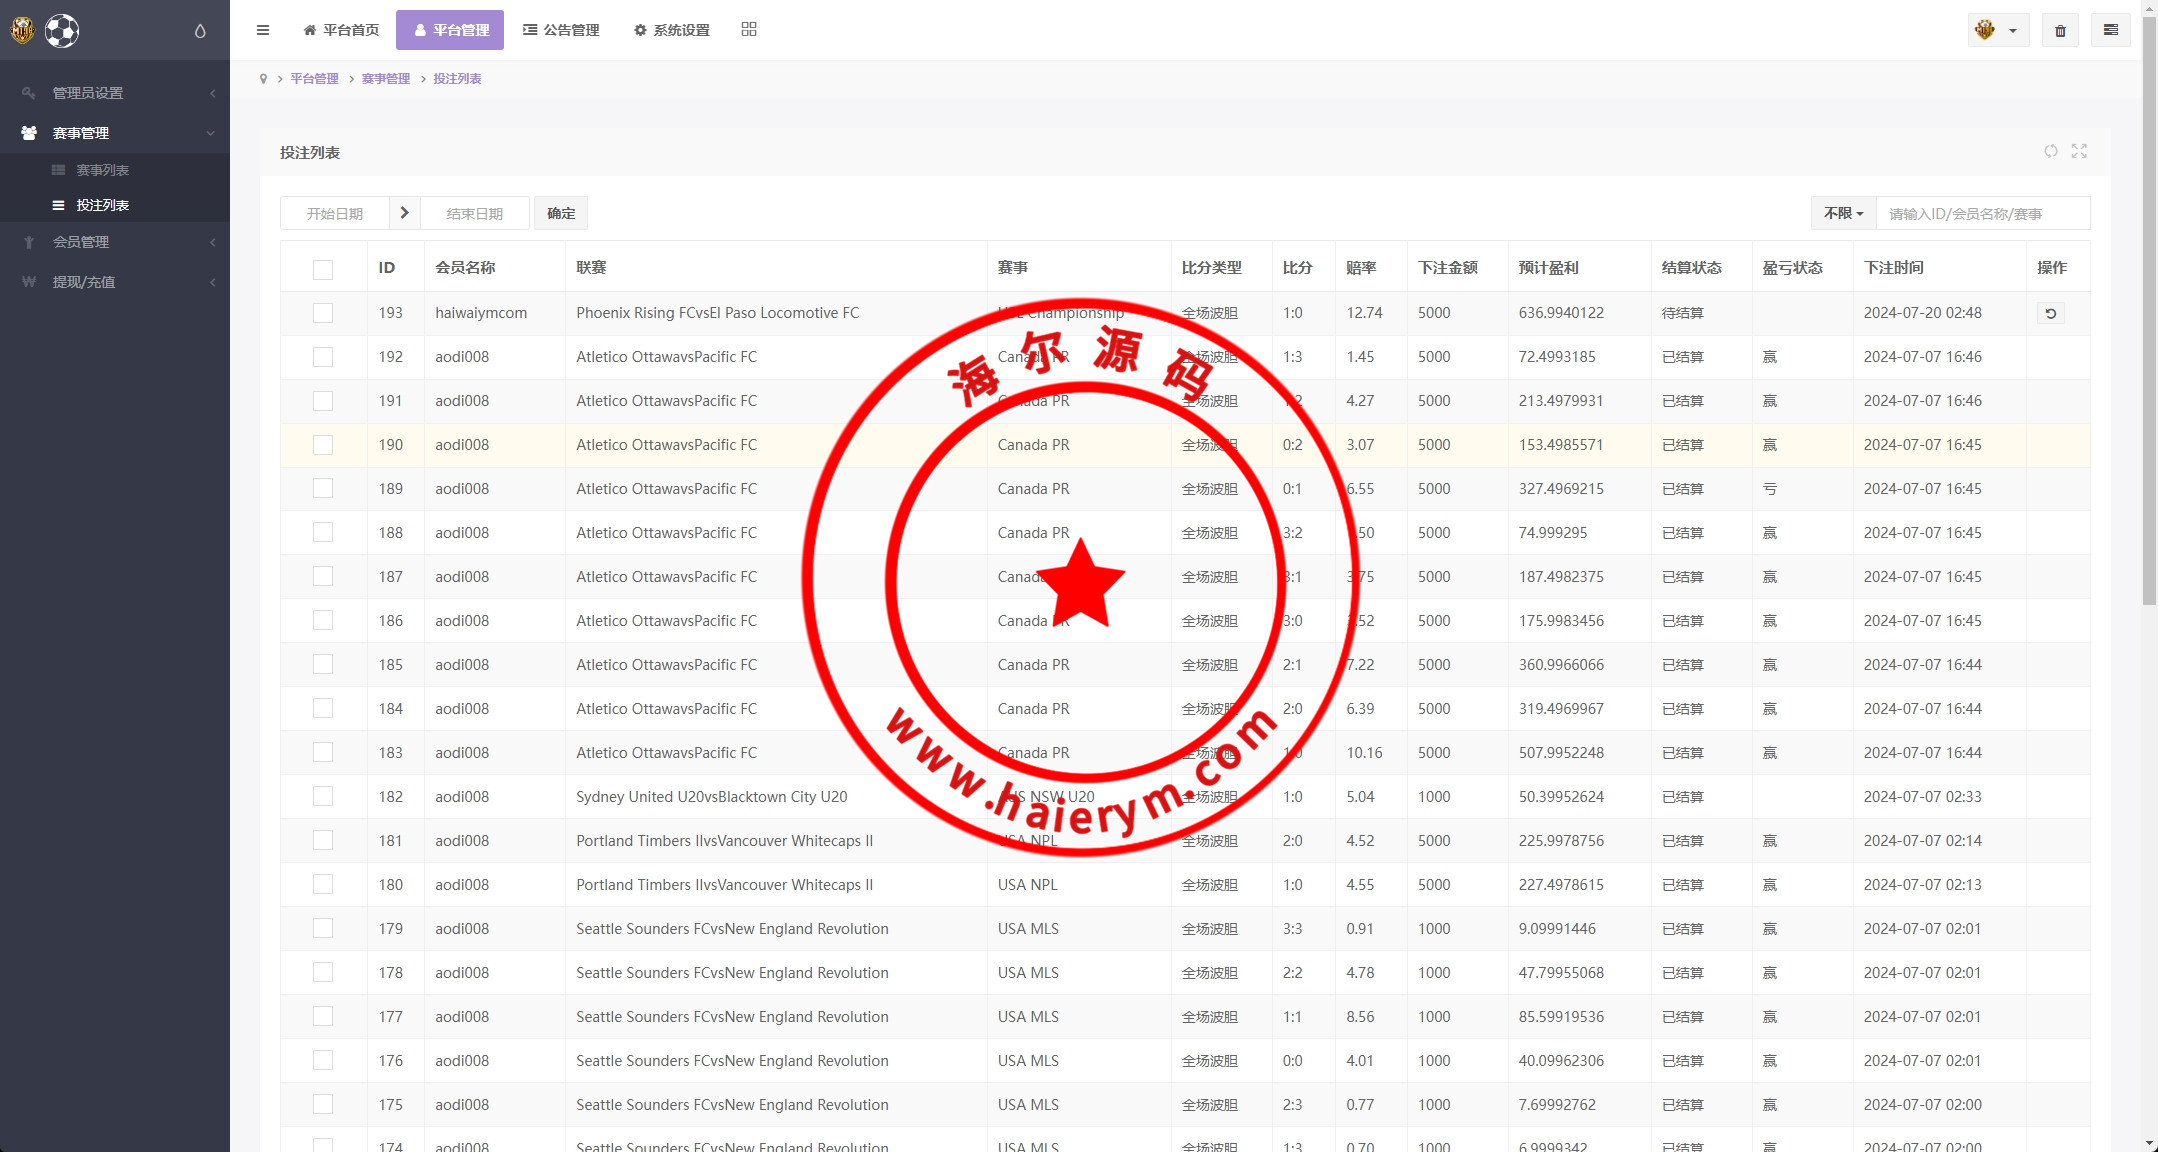Check the checkbox for row 193
Screen dimensions: 2158x1152
pos(322,313)
